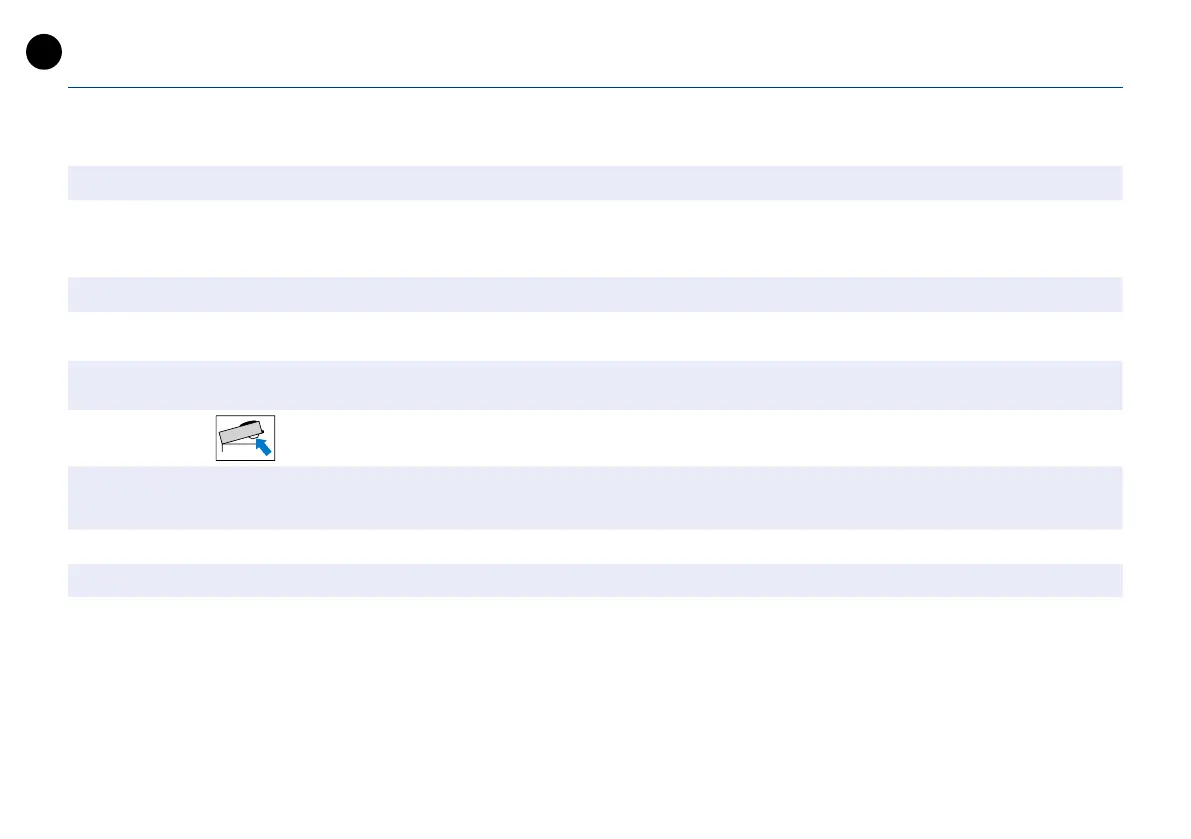Click the white row between the last two shaded rows
Screen dimensions: 1191x839
point(595,546)
